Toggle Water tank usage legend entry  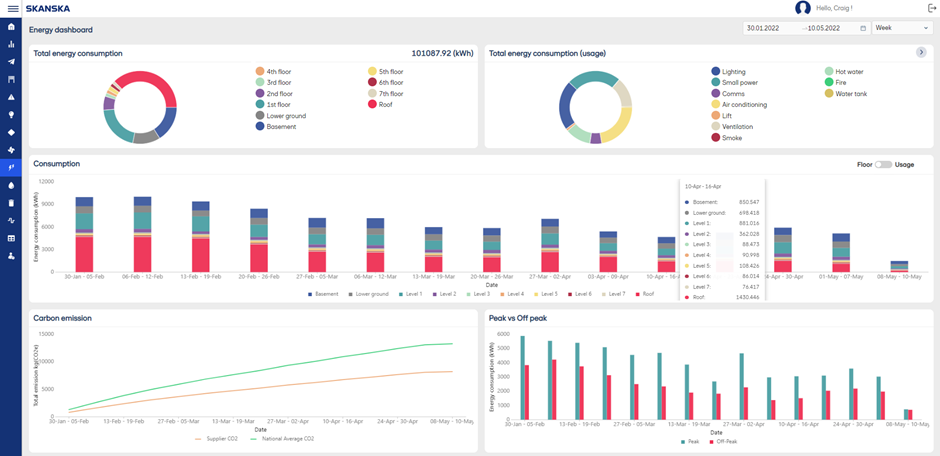click(846, 93)
